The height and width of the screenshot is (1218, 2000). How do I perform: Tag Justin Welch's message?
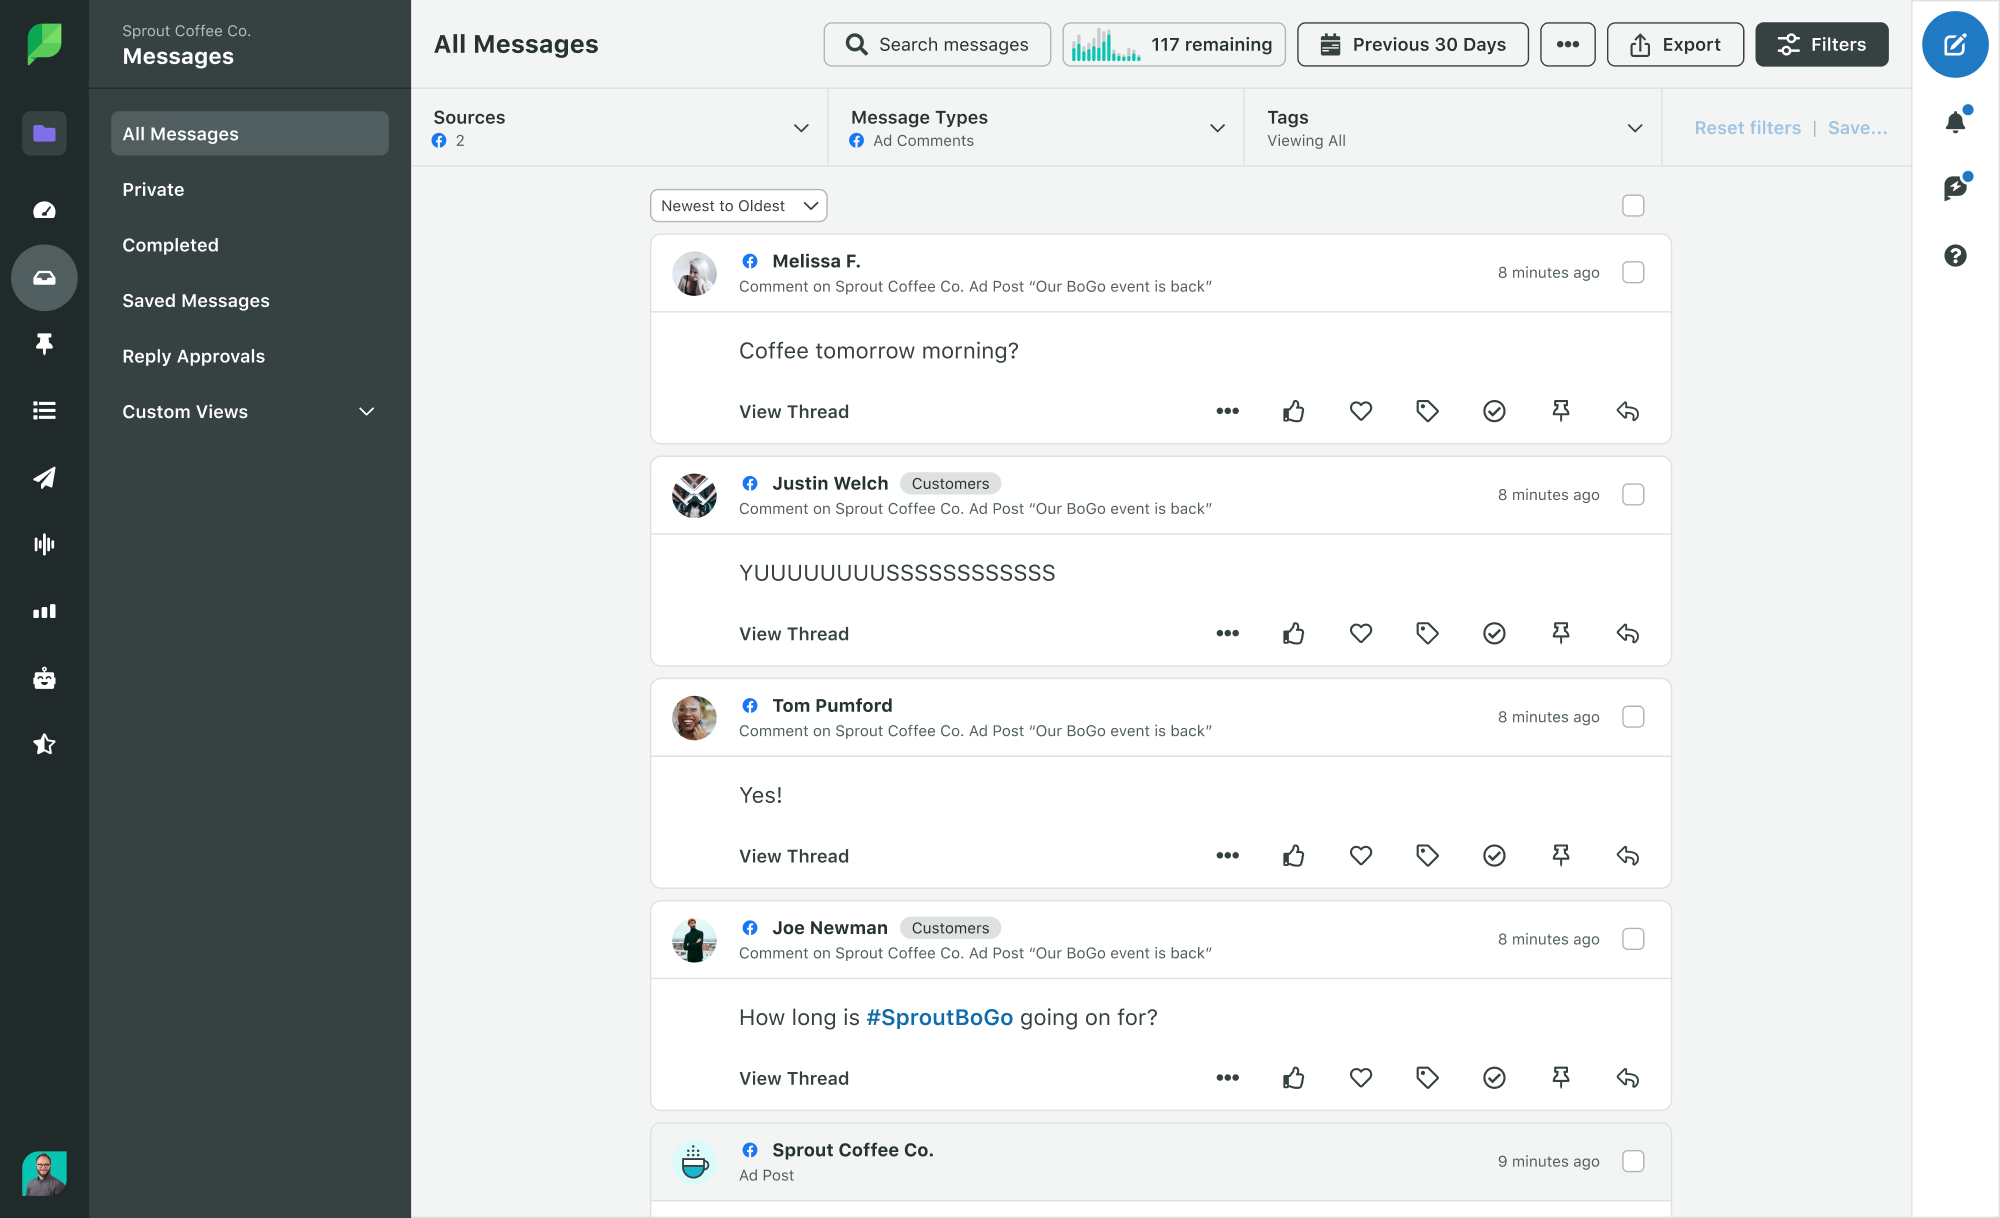pyautogui.click(x=1427, y=633)
